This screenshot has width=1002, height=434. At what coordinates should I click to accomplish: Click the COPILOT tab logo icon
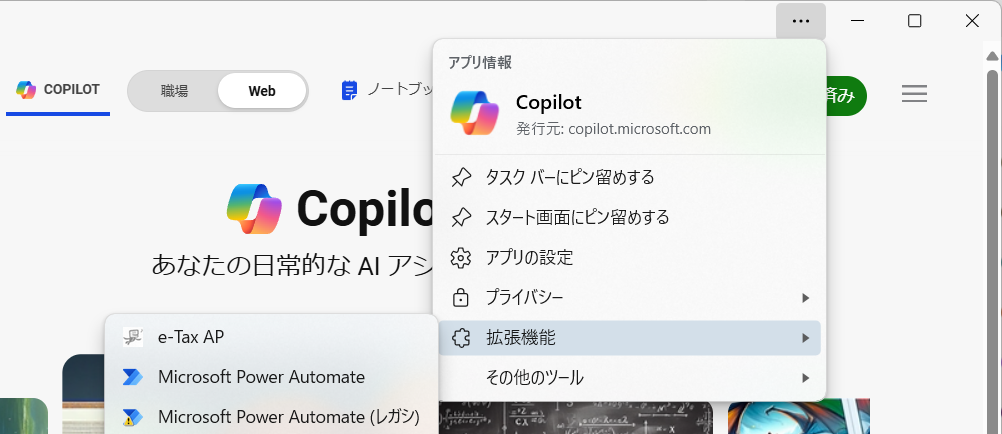coord(26,90)
